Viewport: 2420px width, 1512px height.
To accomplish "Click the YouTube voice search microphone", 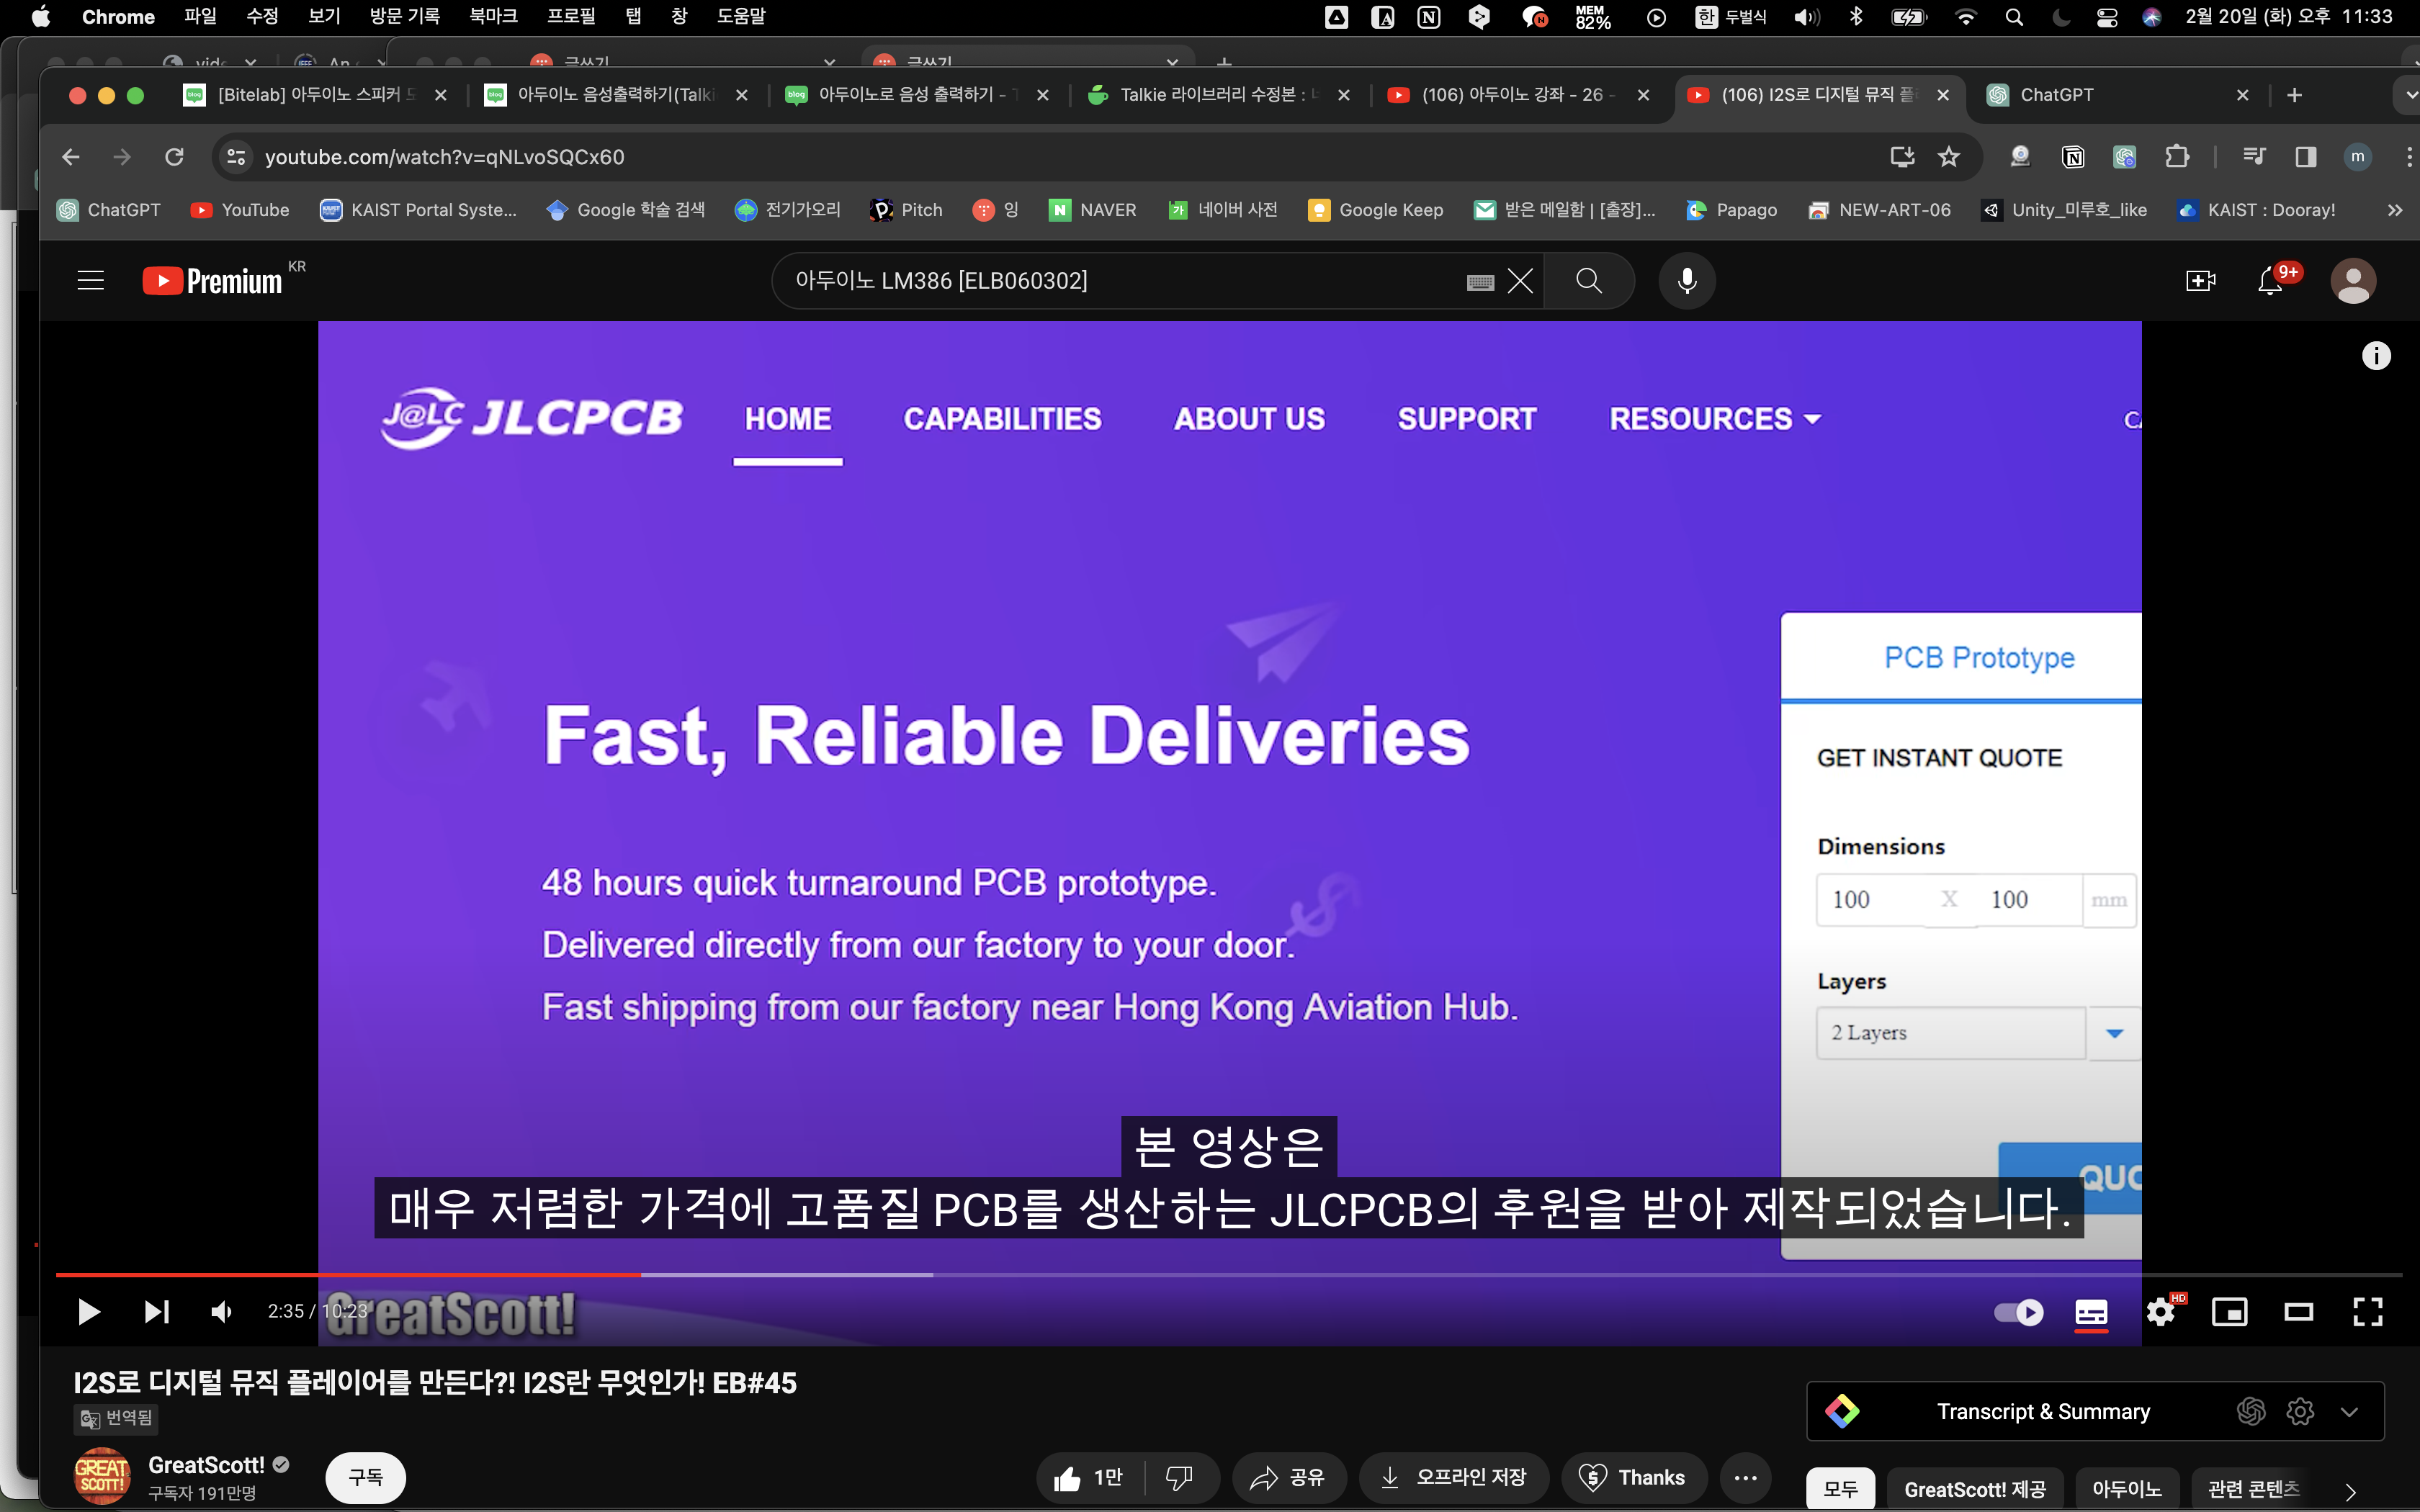I will click(x=1686, y=281).
